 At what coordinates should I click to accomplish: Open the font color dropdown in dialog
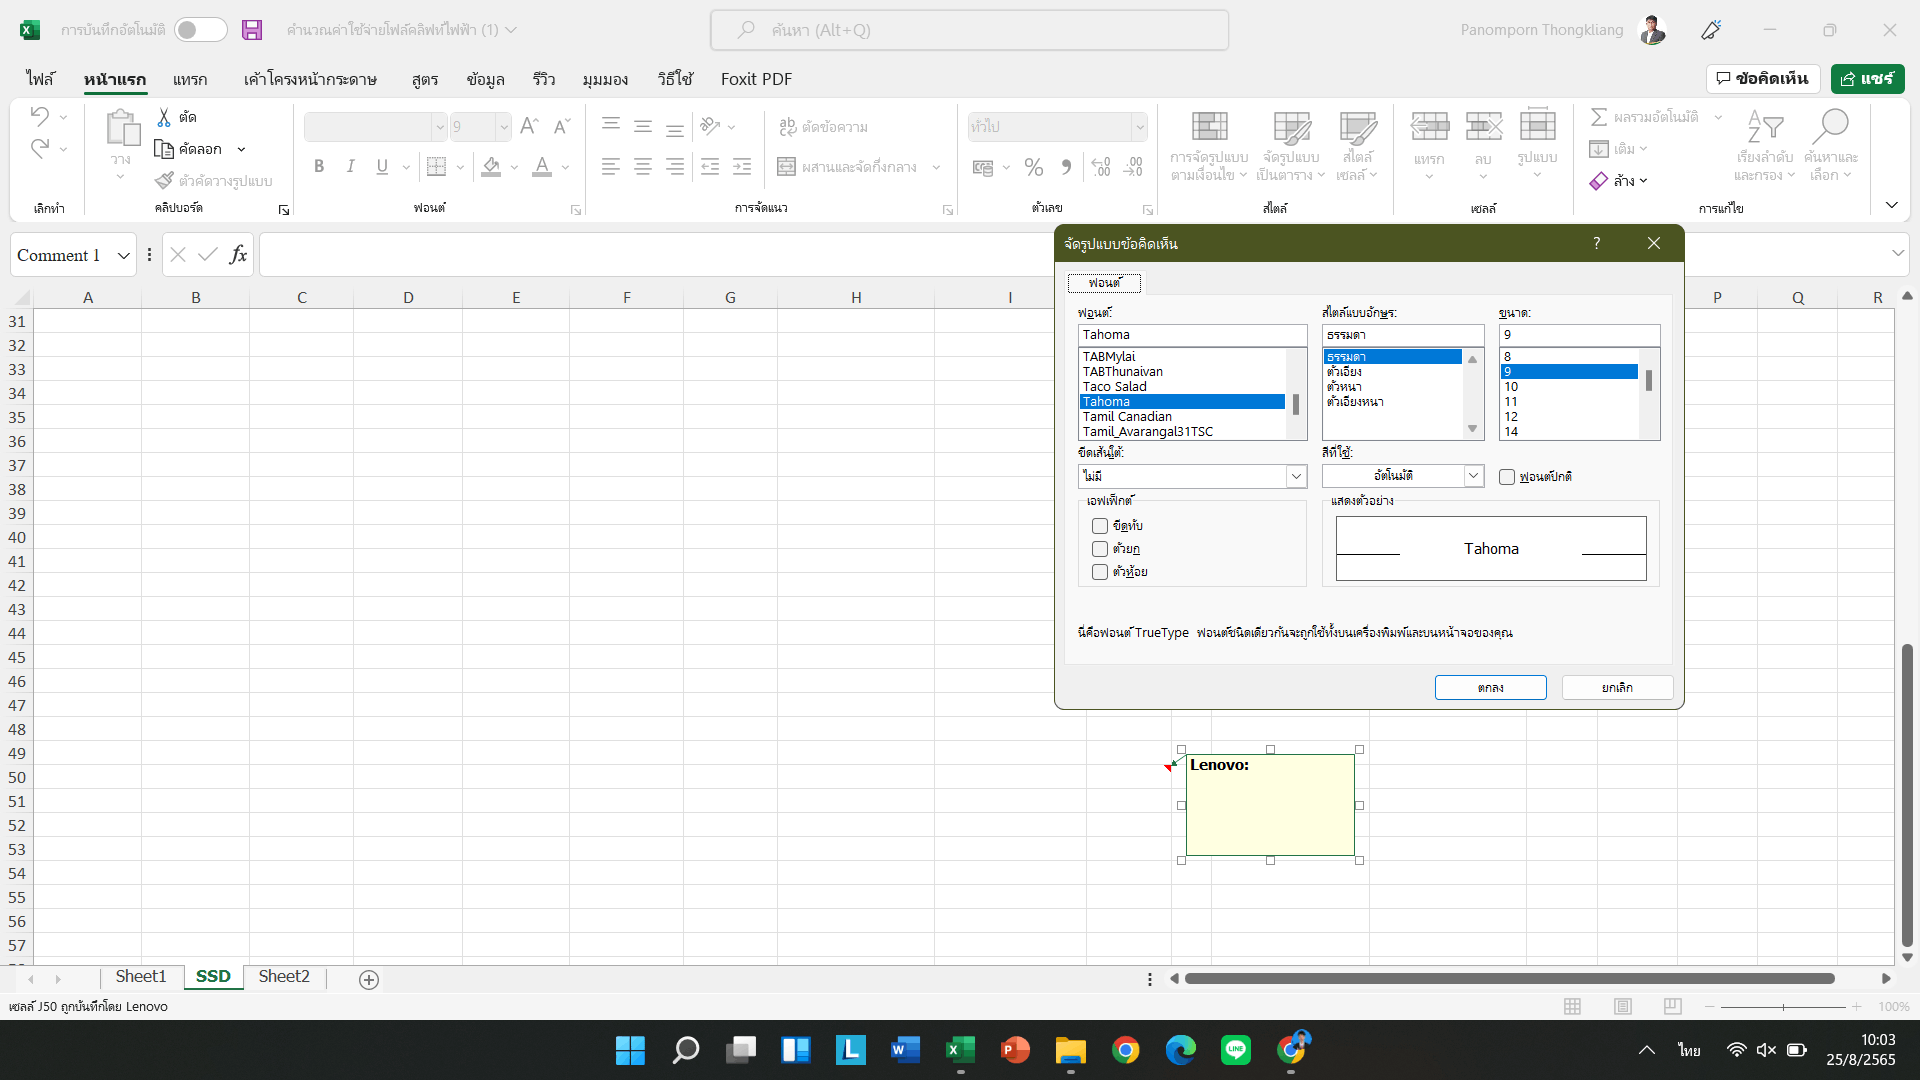(1473, 476)
